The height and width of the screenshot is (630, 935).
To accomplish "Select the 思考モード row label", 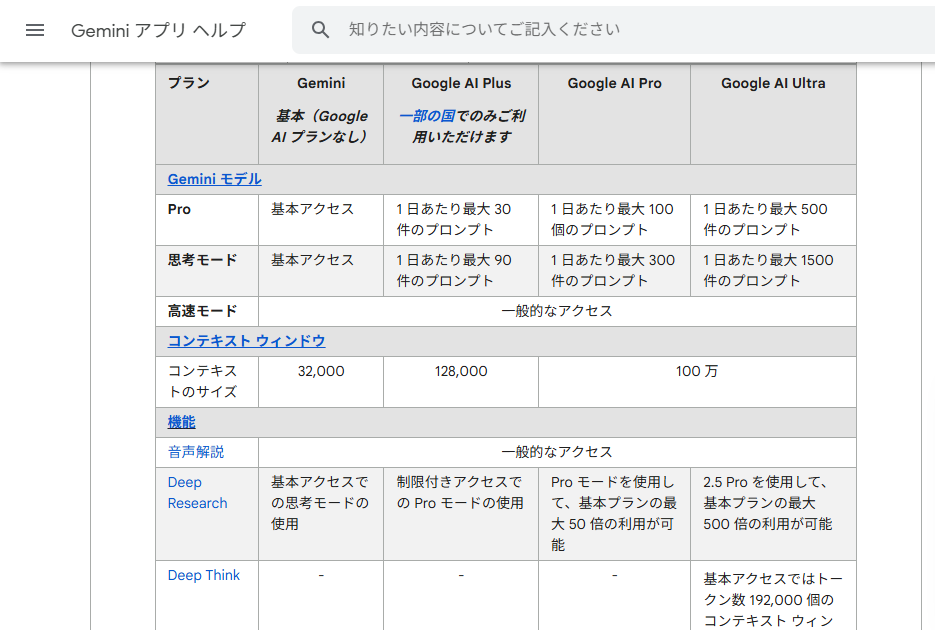I will tap(202, 260).
